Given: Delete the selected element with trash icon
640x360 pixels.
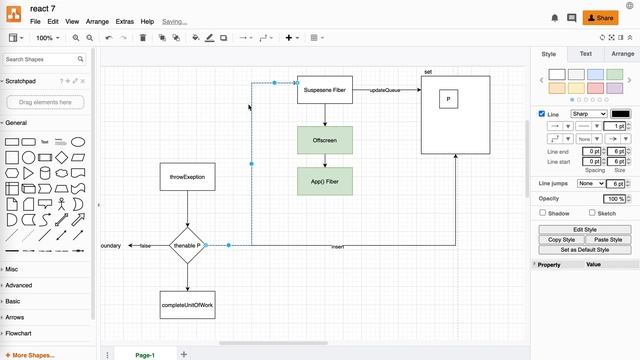Looking at the screenshot, I should [x=142, y=38].
